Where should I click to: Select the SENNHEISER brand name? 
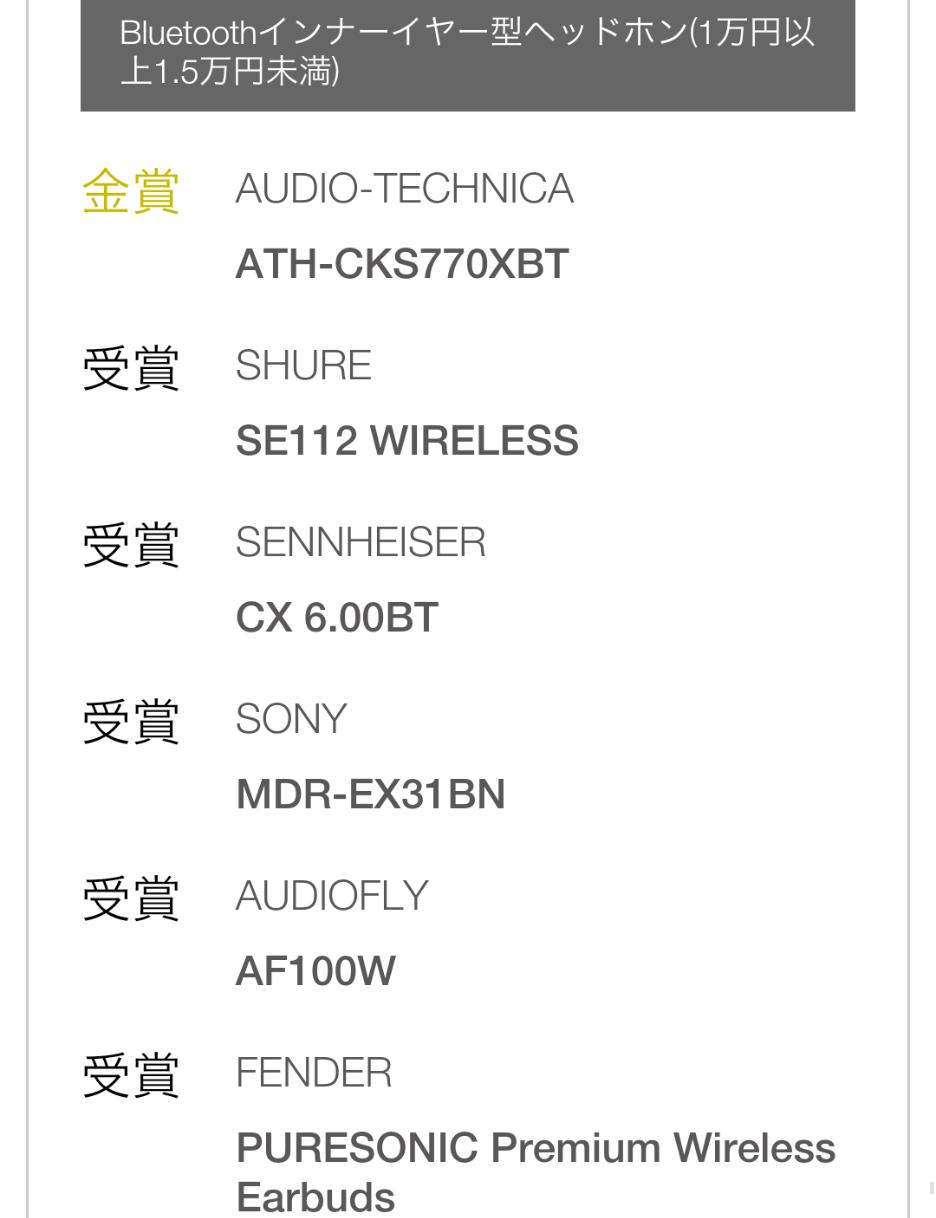tap(360, 543)
